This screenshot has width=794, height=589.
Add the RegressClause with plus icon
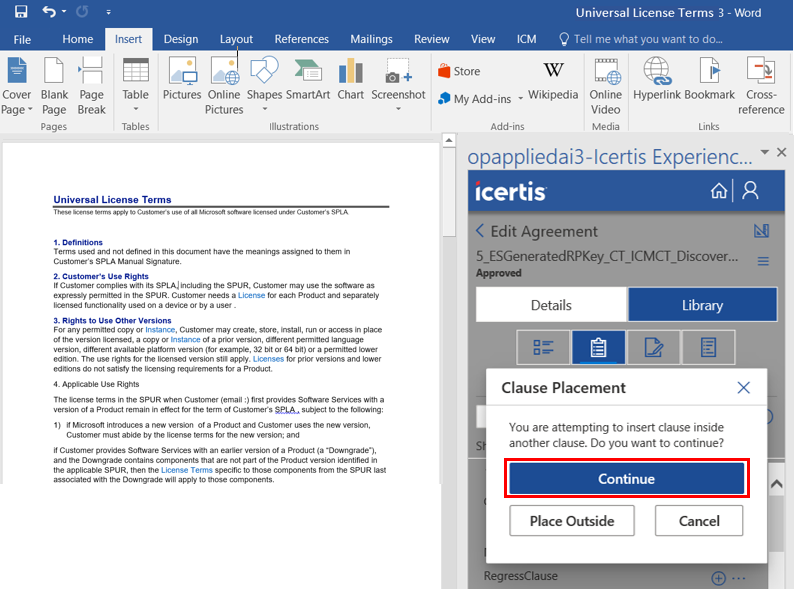tap(718, 578)
